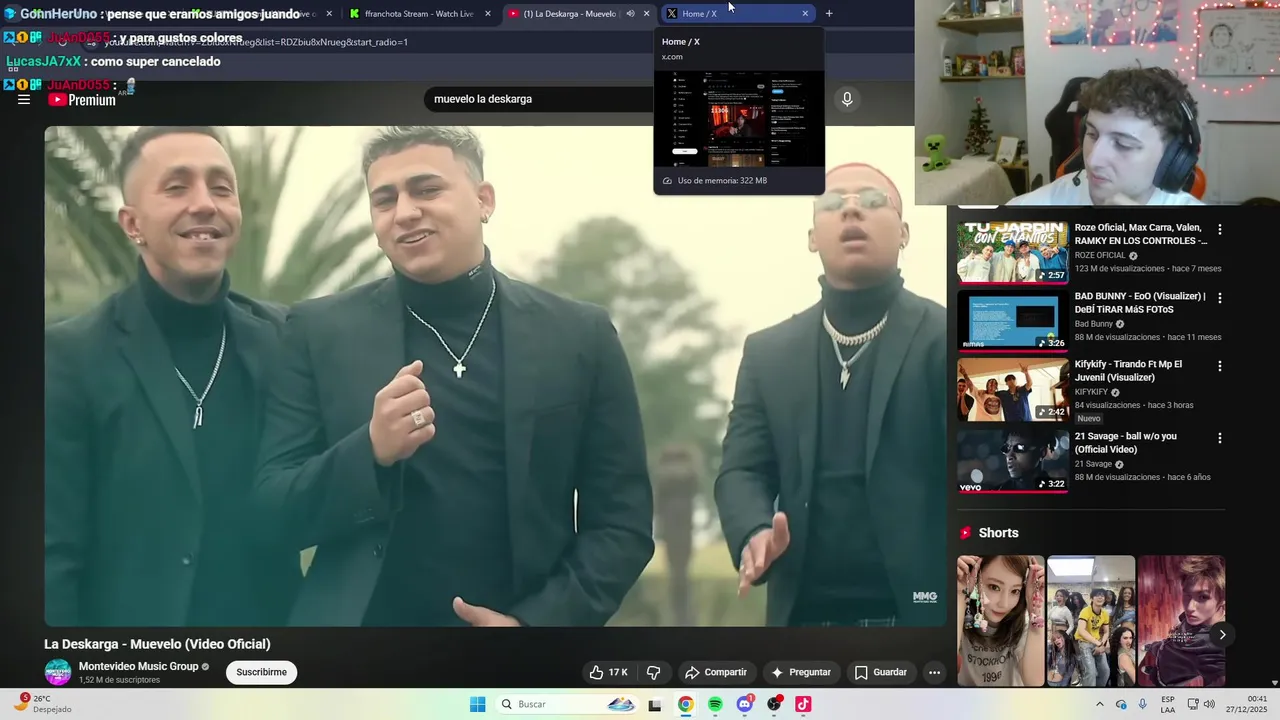Click Compartir share button
This screenshot has height=720, width=1280.
[716, 672]
